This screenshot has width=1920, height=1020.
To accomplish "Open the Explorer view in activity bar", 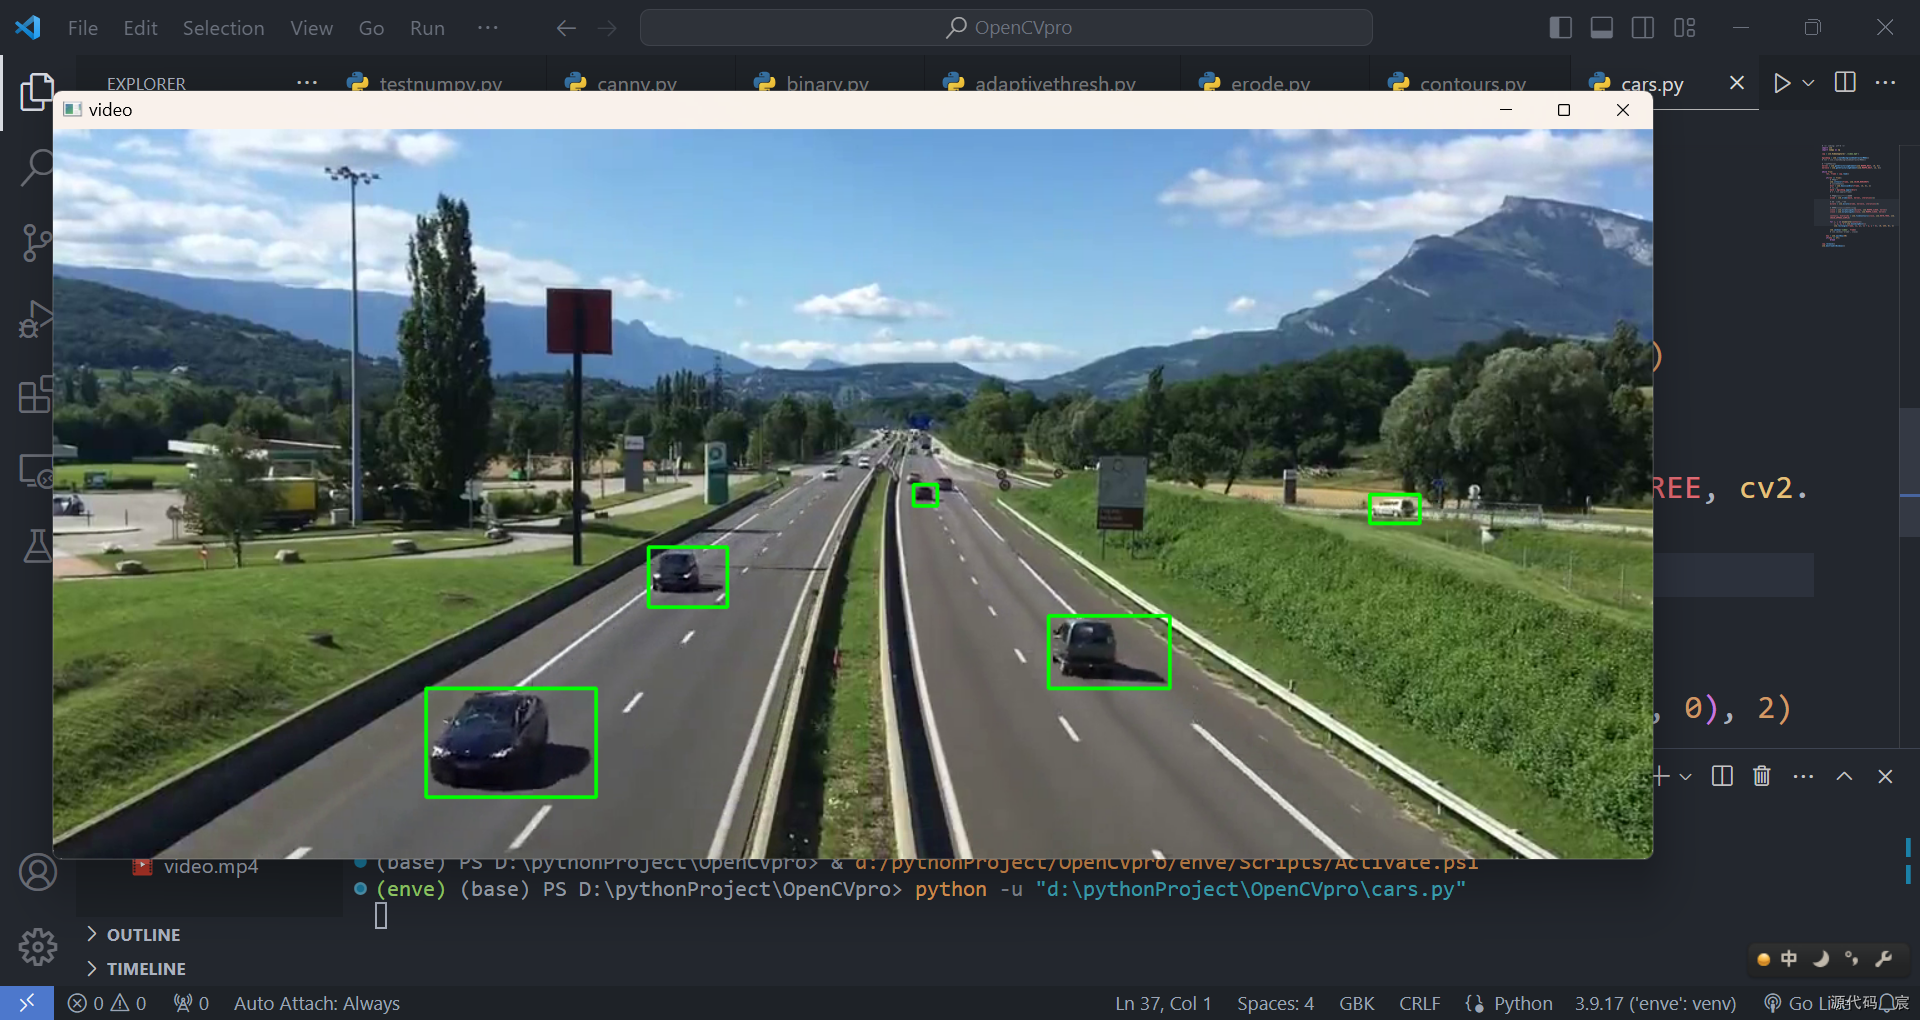I will click(37, 93).
